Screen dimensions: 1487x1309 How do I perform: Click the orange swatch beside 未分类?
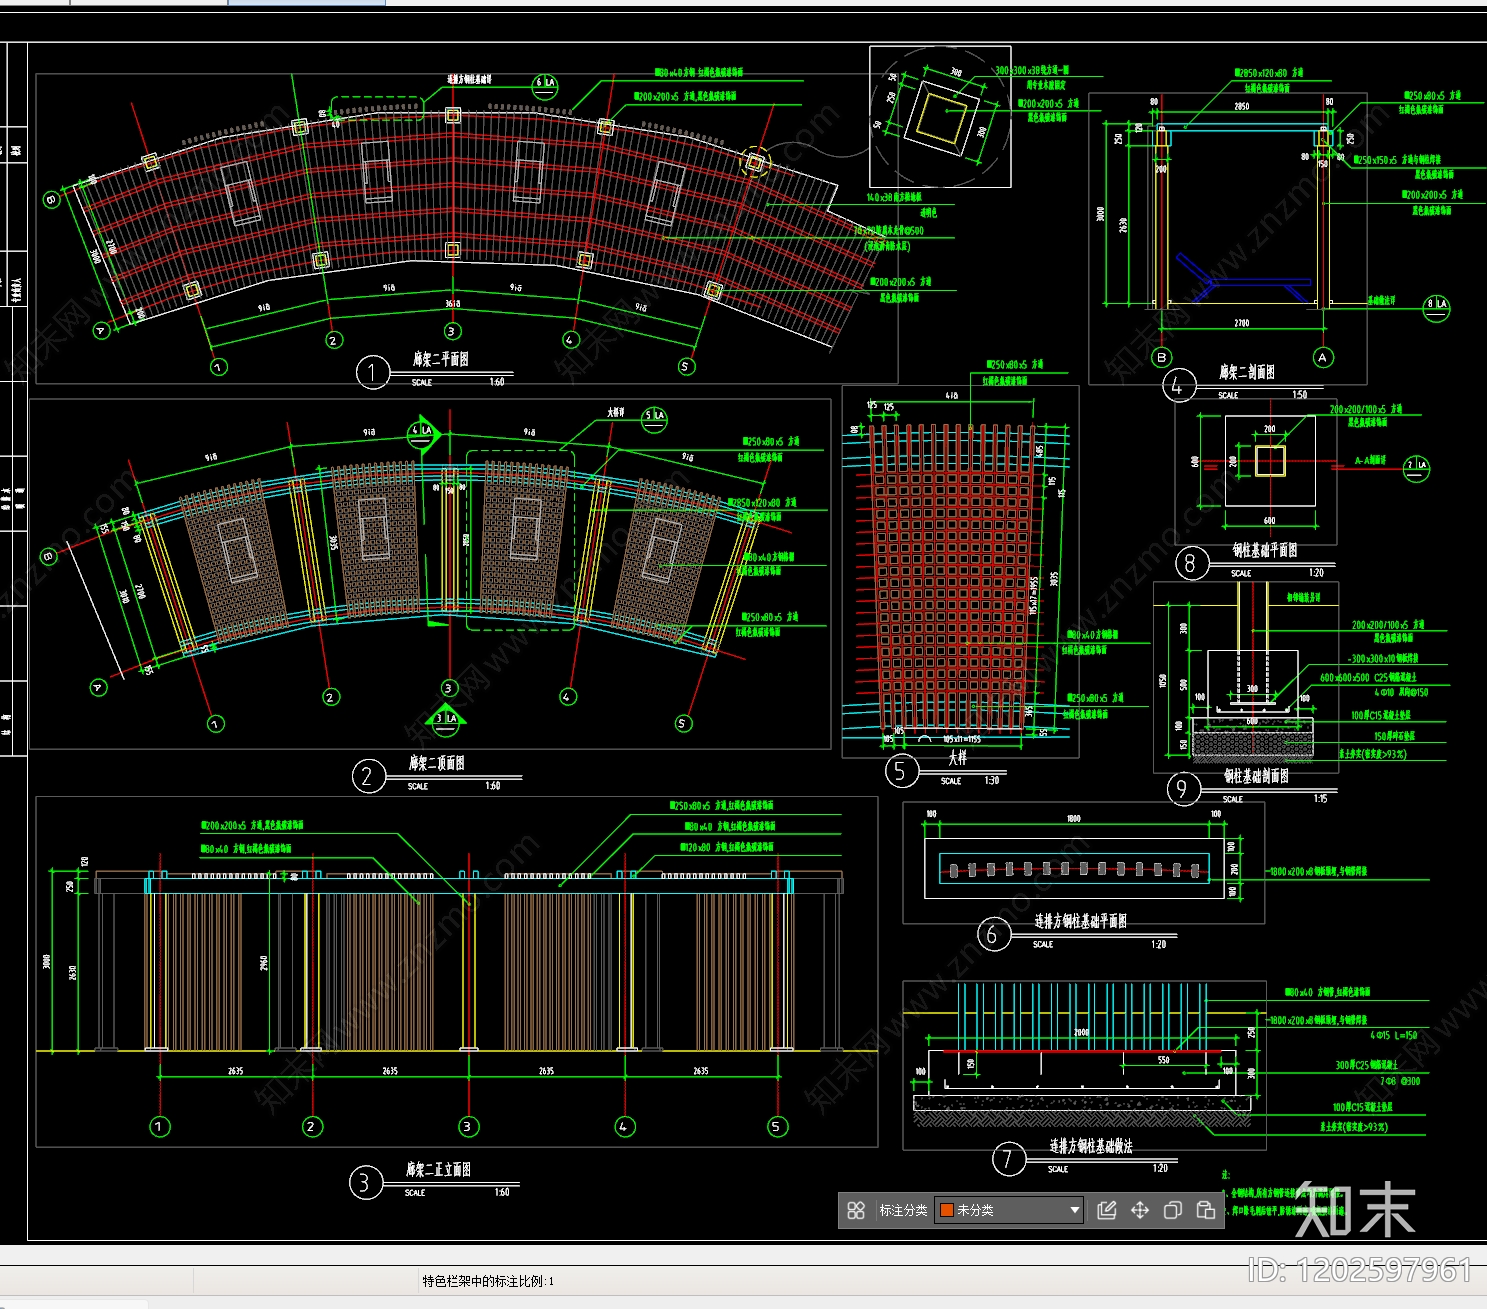947,1210
